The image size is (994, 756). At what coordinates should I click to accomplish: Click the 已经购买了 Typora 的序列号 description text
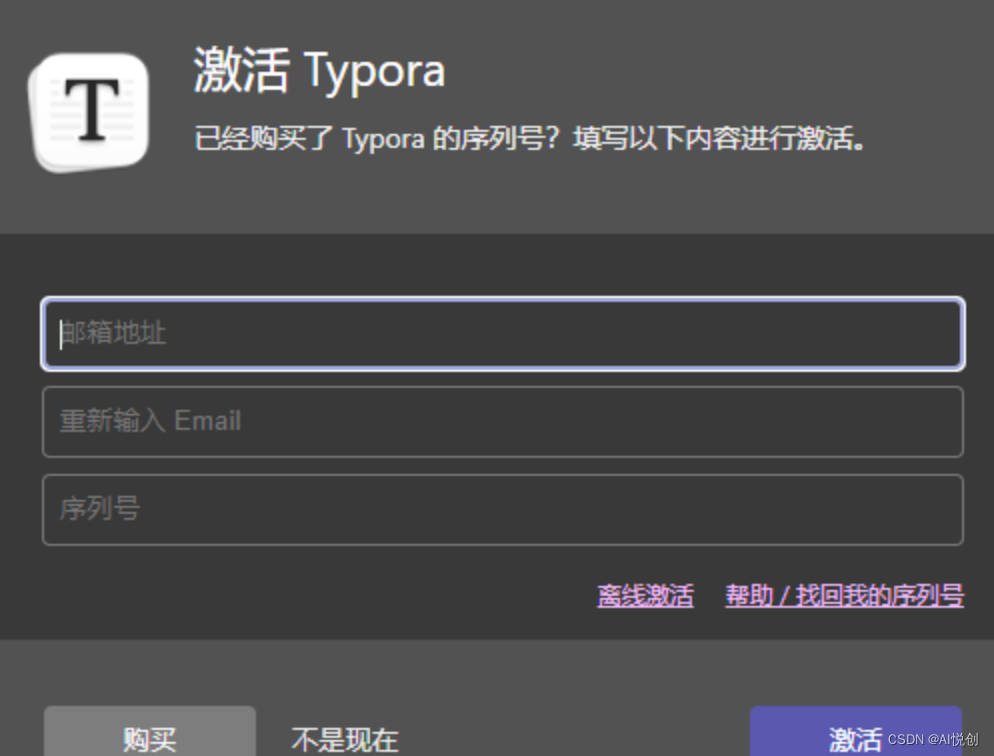coord(529,138)
